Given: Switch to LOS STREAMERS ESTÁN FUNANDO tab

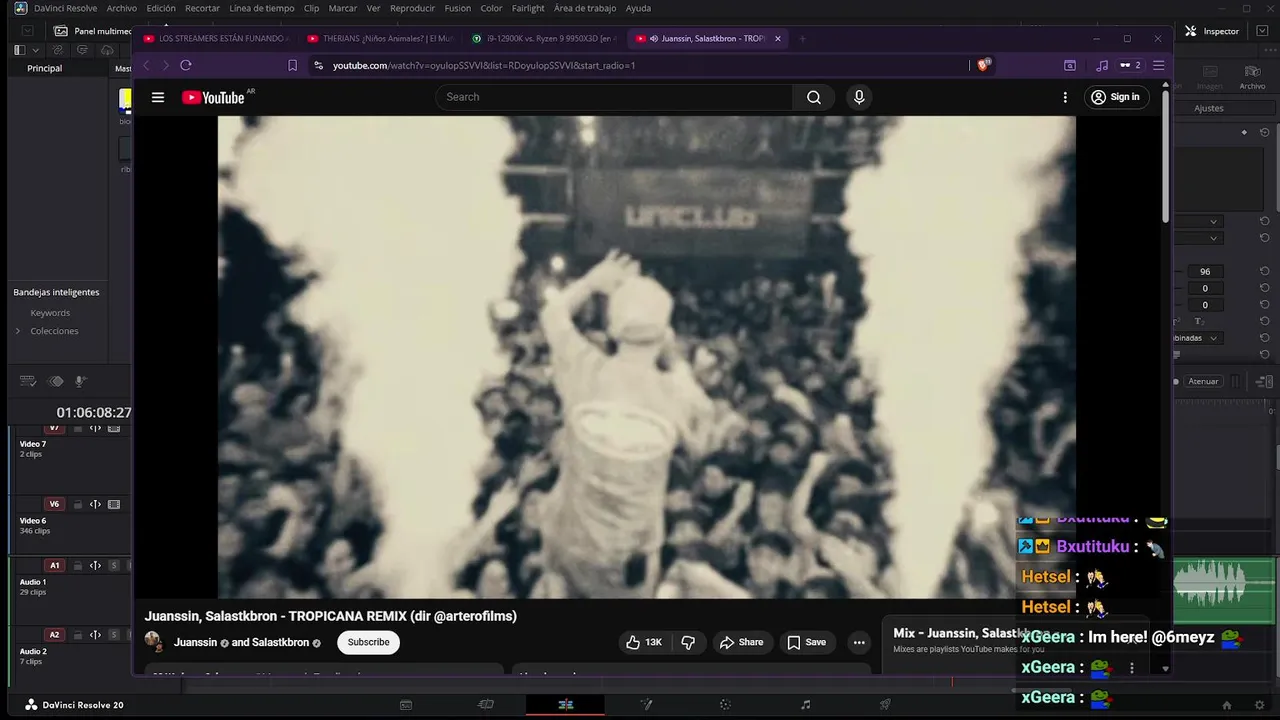Looking at the screenshot, I should (x=216, y=39).
